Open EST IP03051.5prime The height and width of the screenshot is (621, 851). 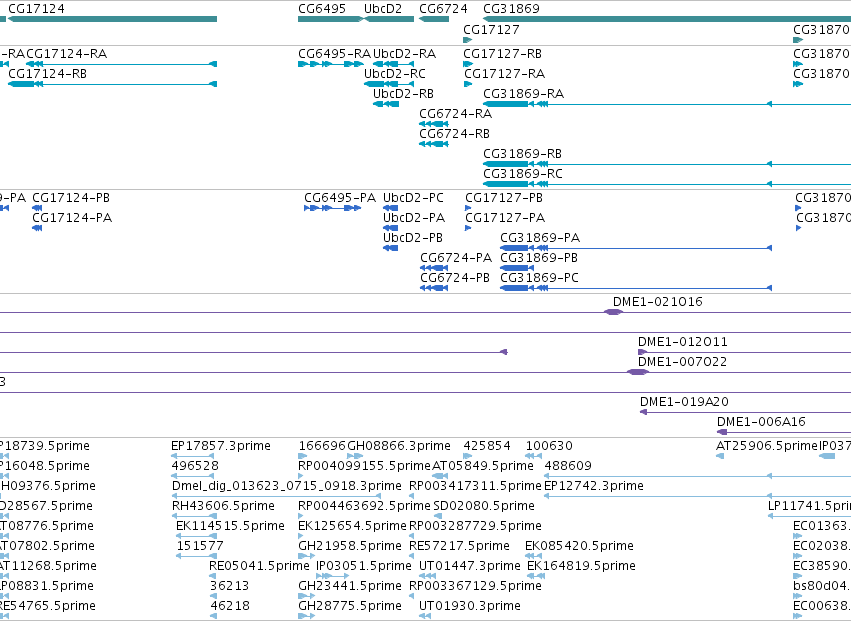(364, 566)
